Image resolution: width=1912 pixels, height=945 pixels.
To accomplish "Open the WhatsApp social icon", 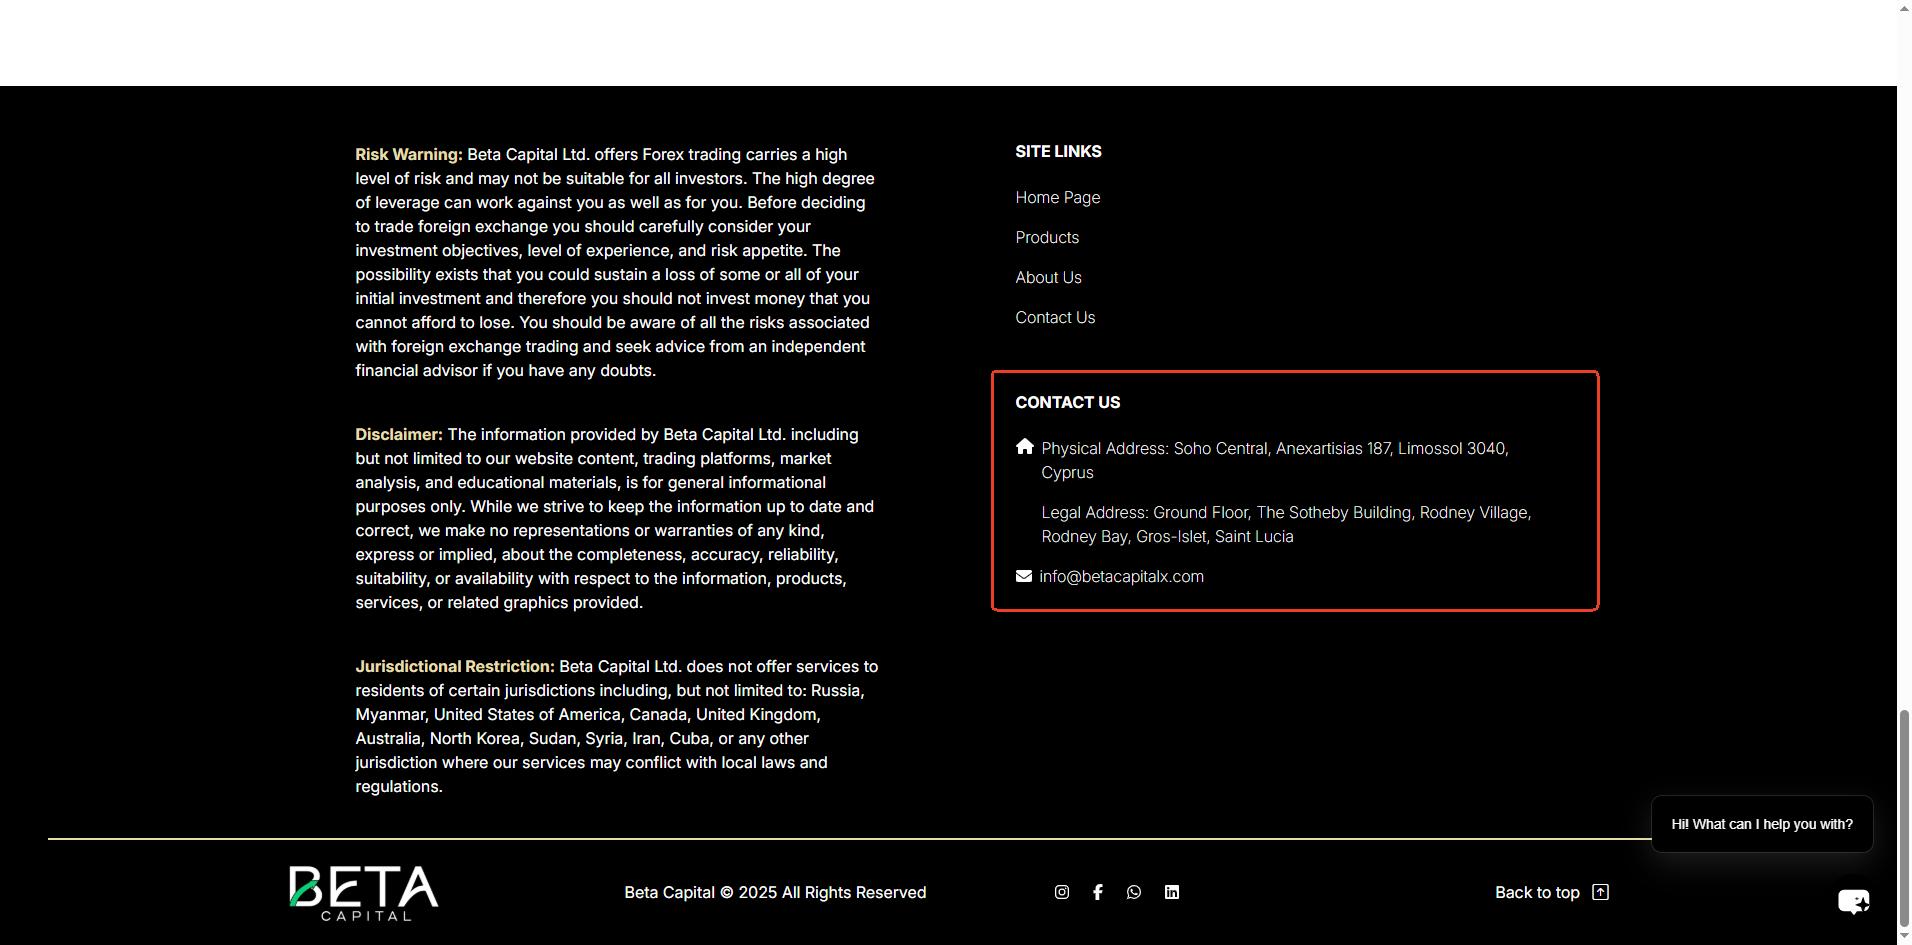I will [x=1134, y=892].
